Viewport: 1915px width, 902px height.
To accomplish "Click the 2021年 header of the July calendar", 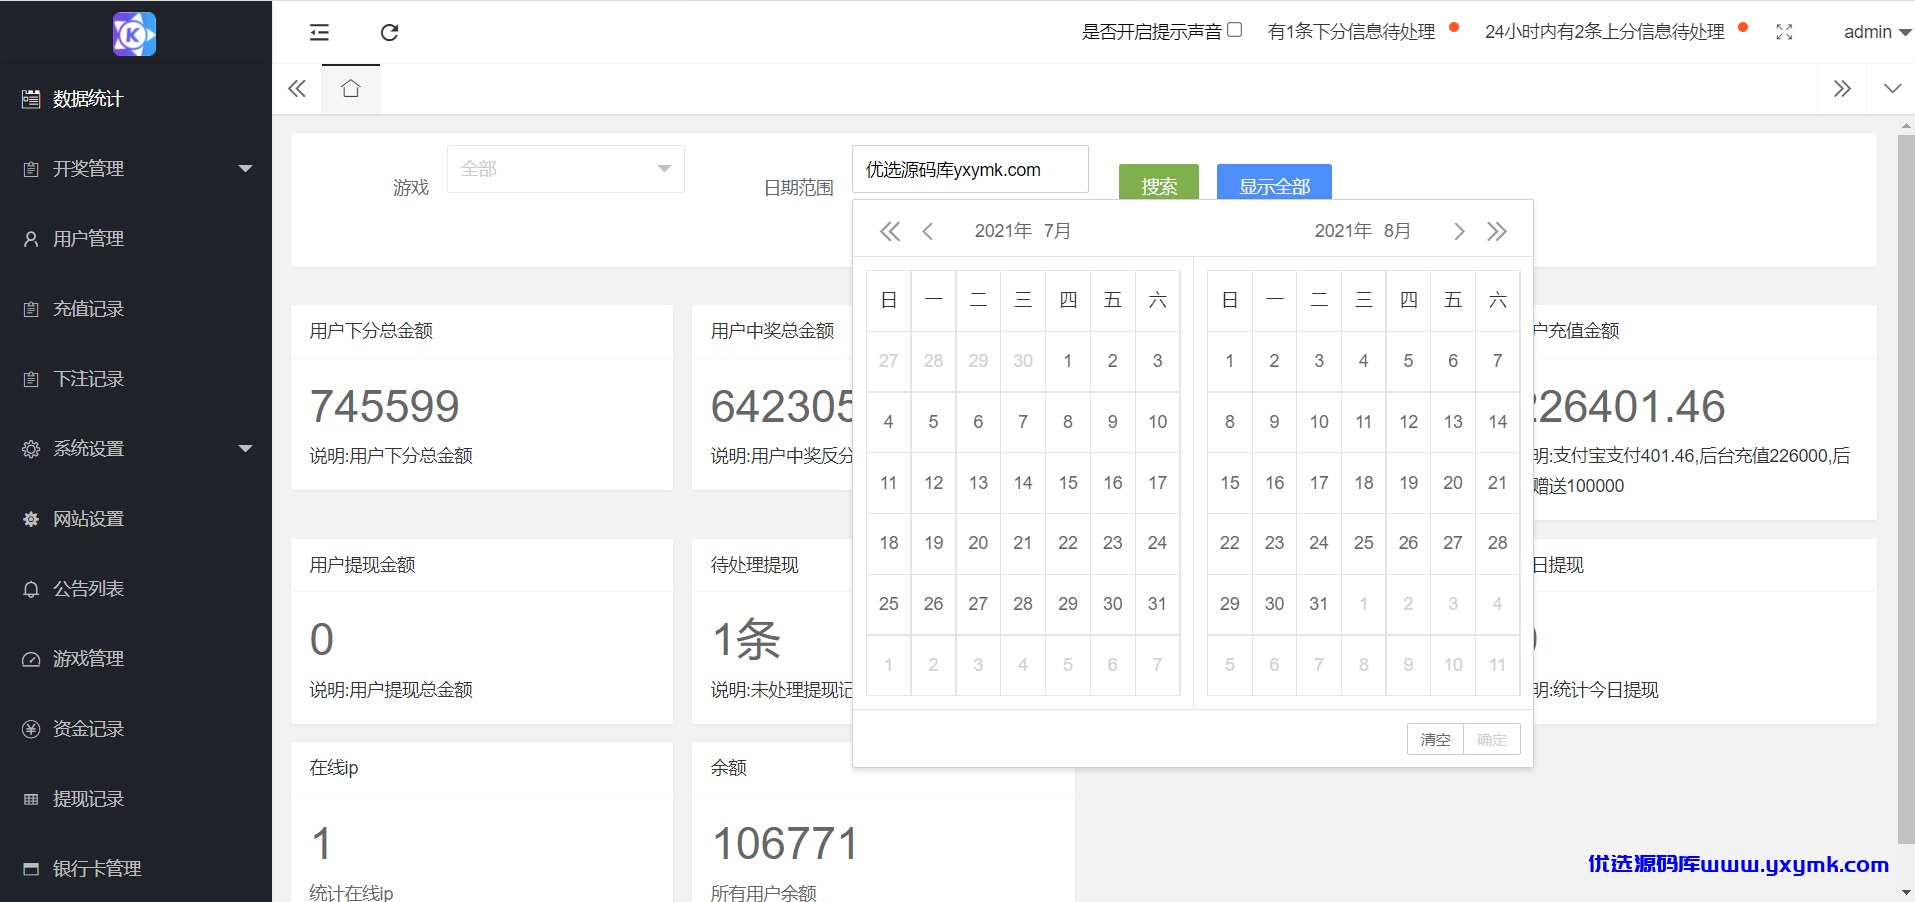I will pos(1003,231).
